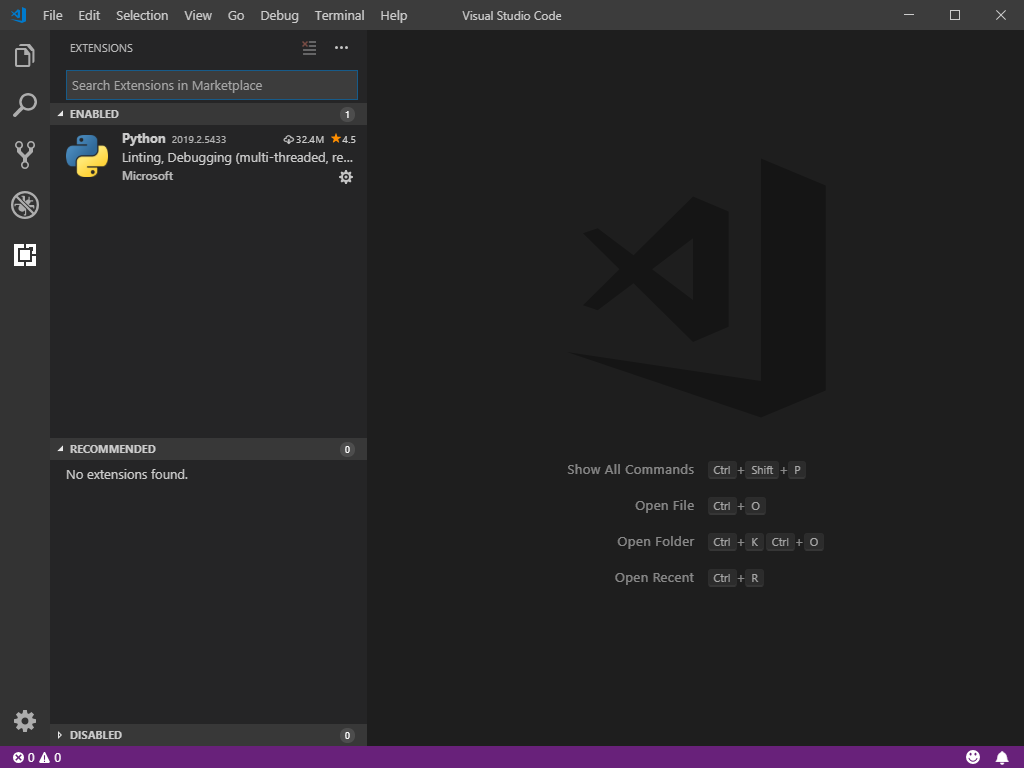
Task: Minimize the Visual Studio Code window
Action: (x=909, y=15)
